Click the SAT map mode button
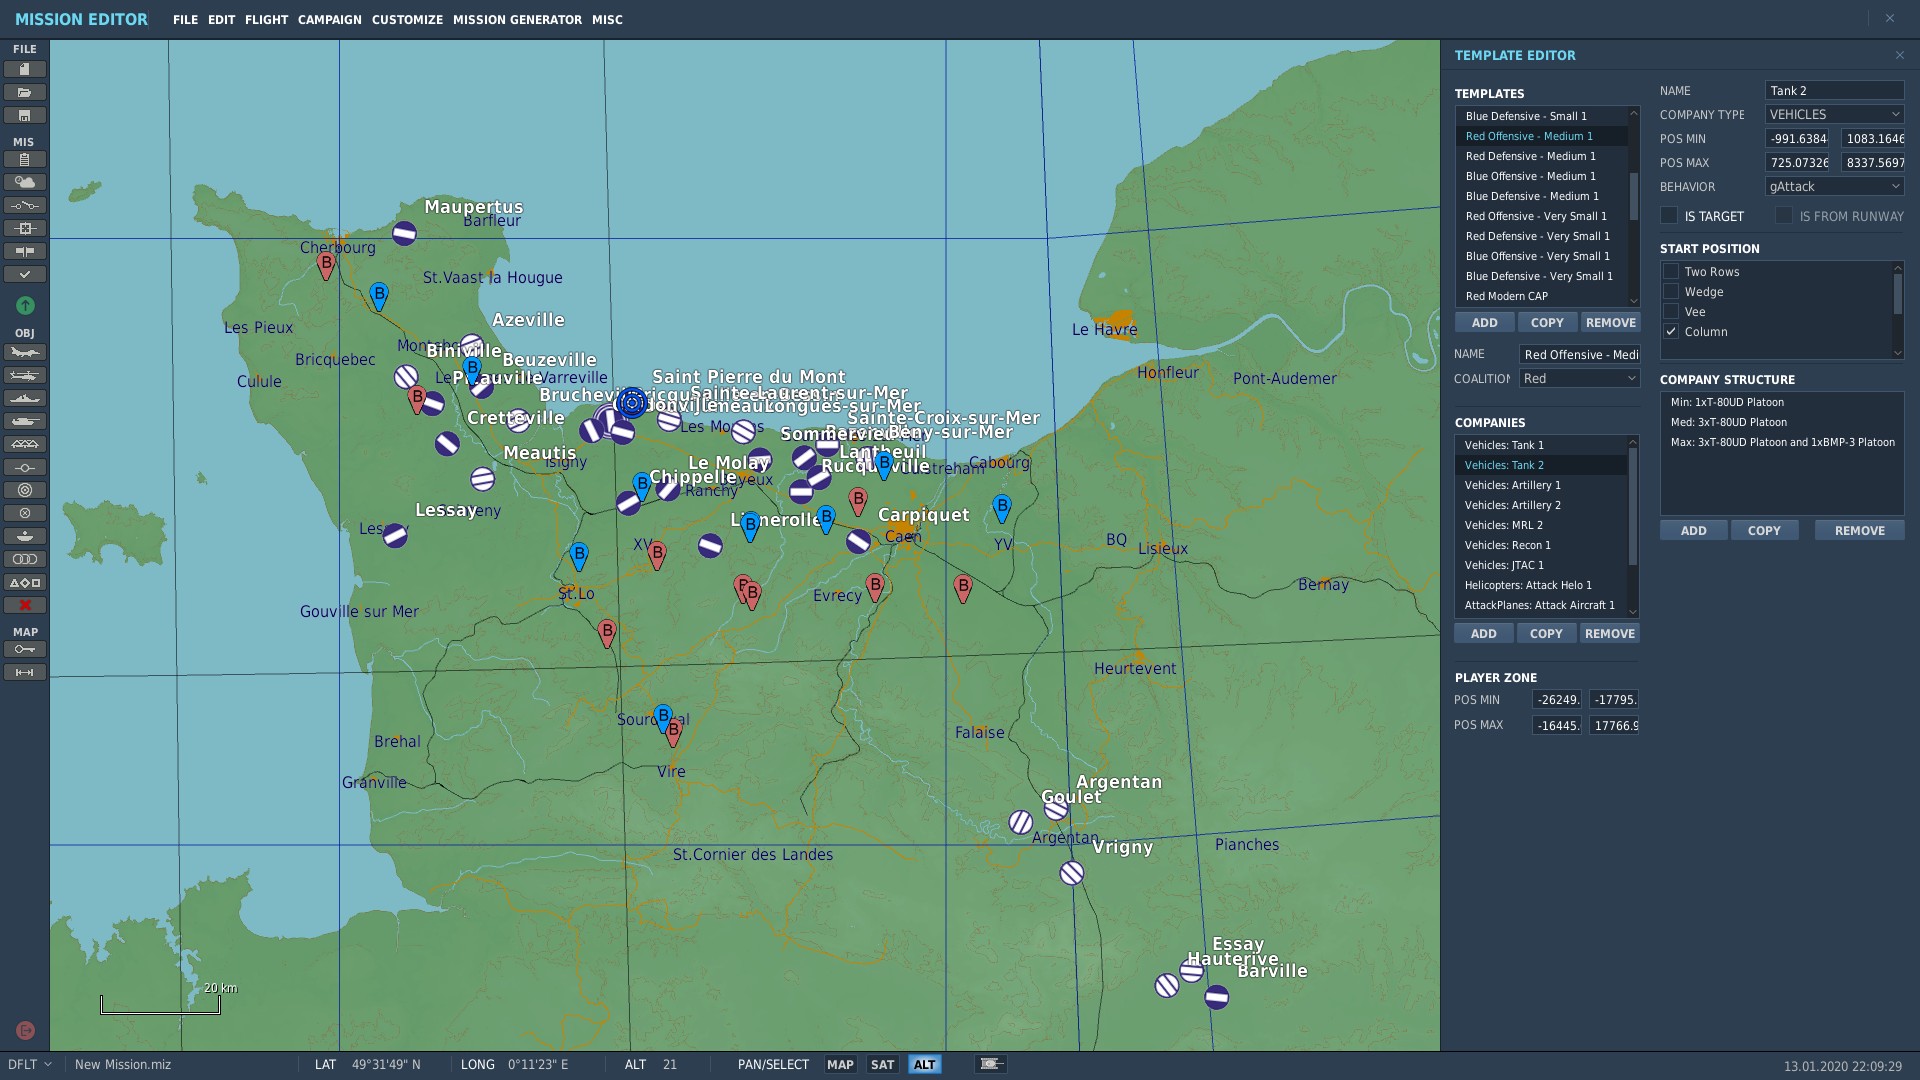Viewport: 1920px width, 1080px height. (x=882, y=1064)
